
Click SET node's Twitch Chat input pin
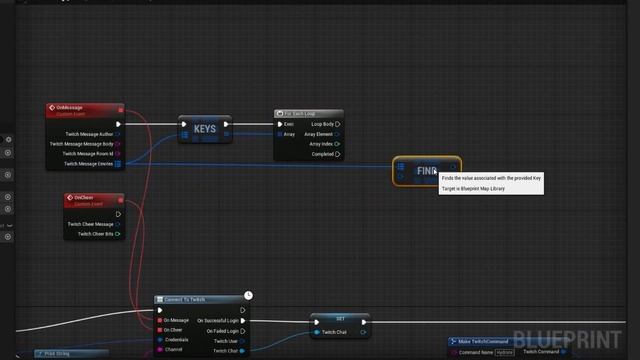tap(317, 332)
